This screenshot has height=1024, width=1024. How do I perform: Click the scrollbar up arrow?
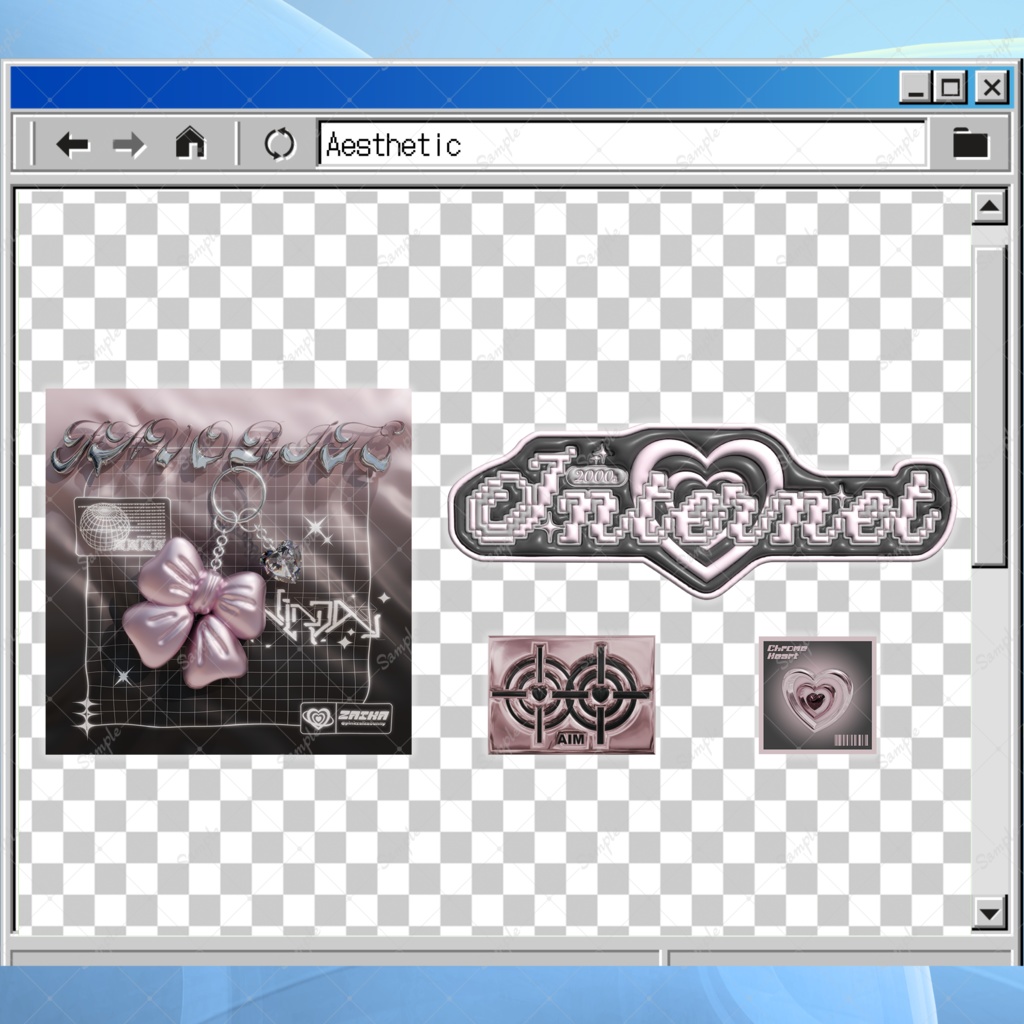(x=989, y=207)
